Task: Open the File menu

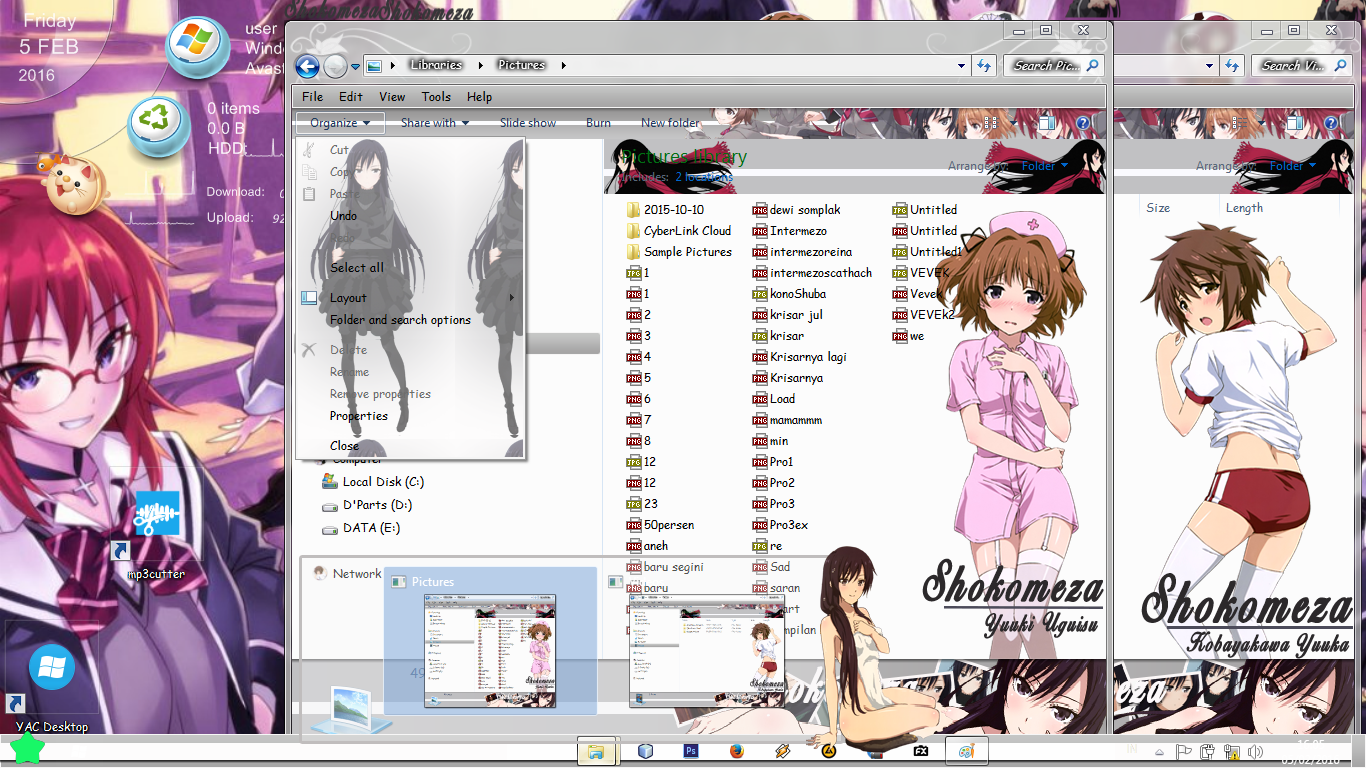Action: pos(313,97)
